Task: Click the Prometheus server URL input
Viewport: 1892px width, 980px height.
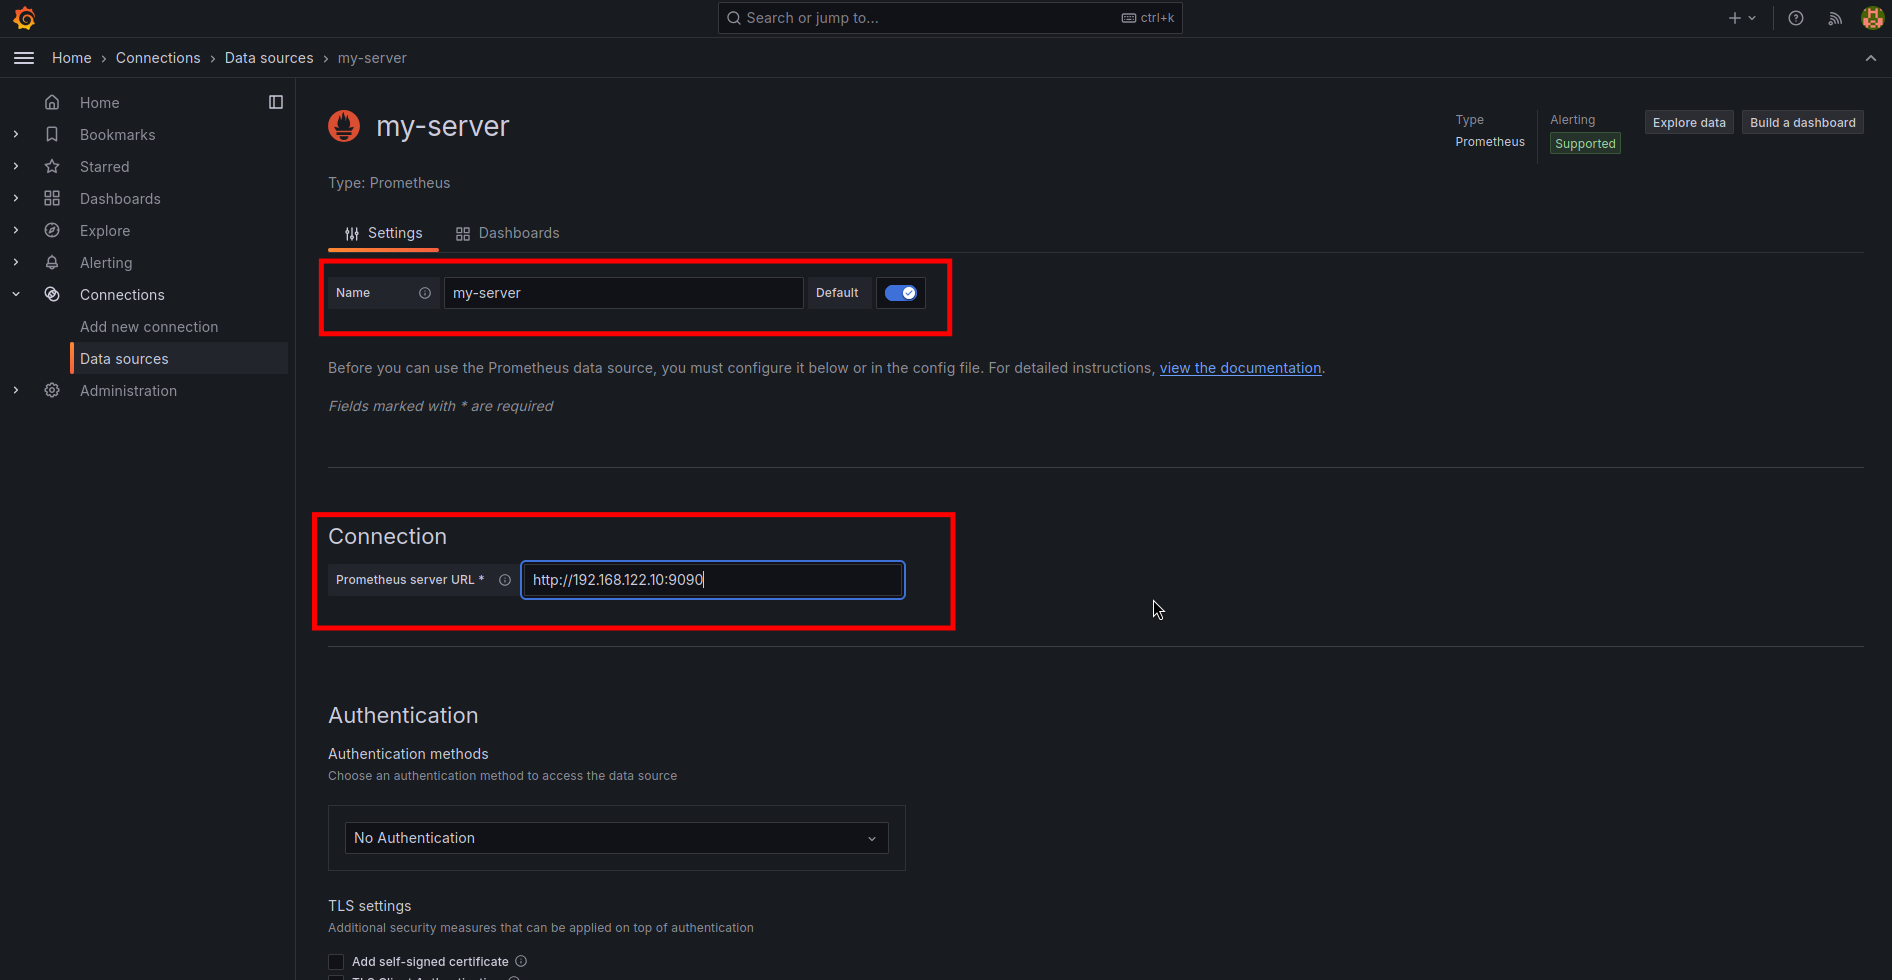Action: [x=713, y=580]
